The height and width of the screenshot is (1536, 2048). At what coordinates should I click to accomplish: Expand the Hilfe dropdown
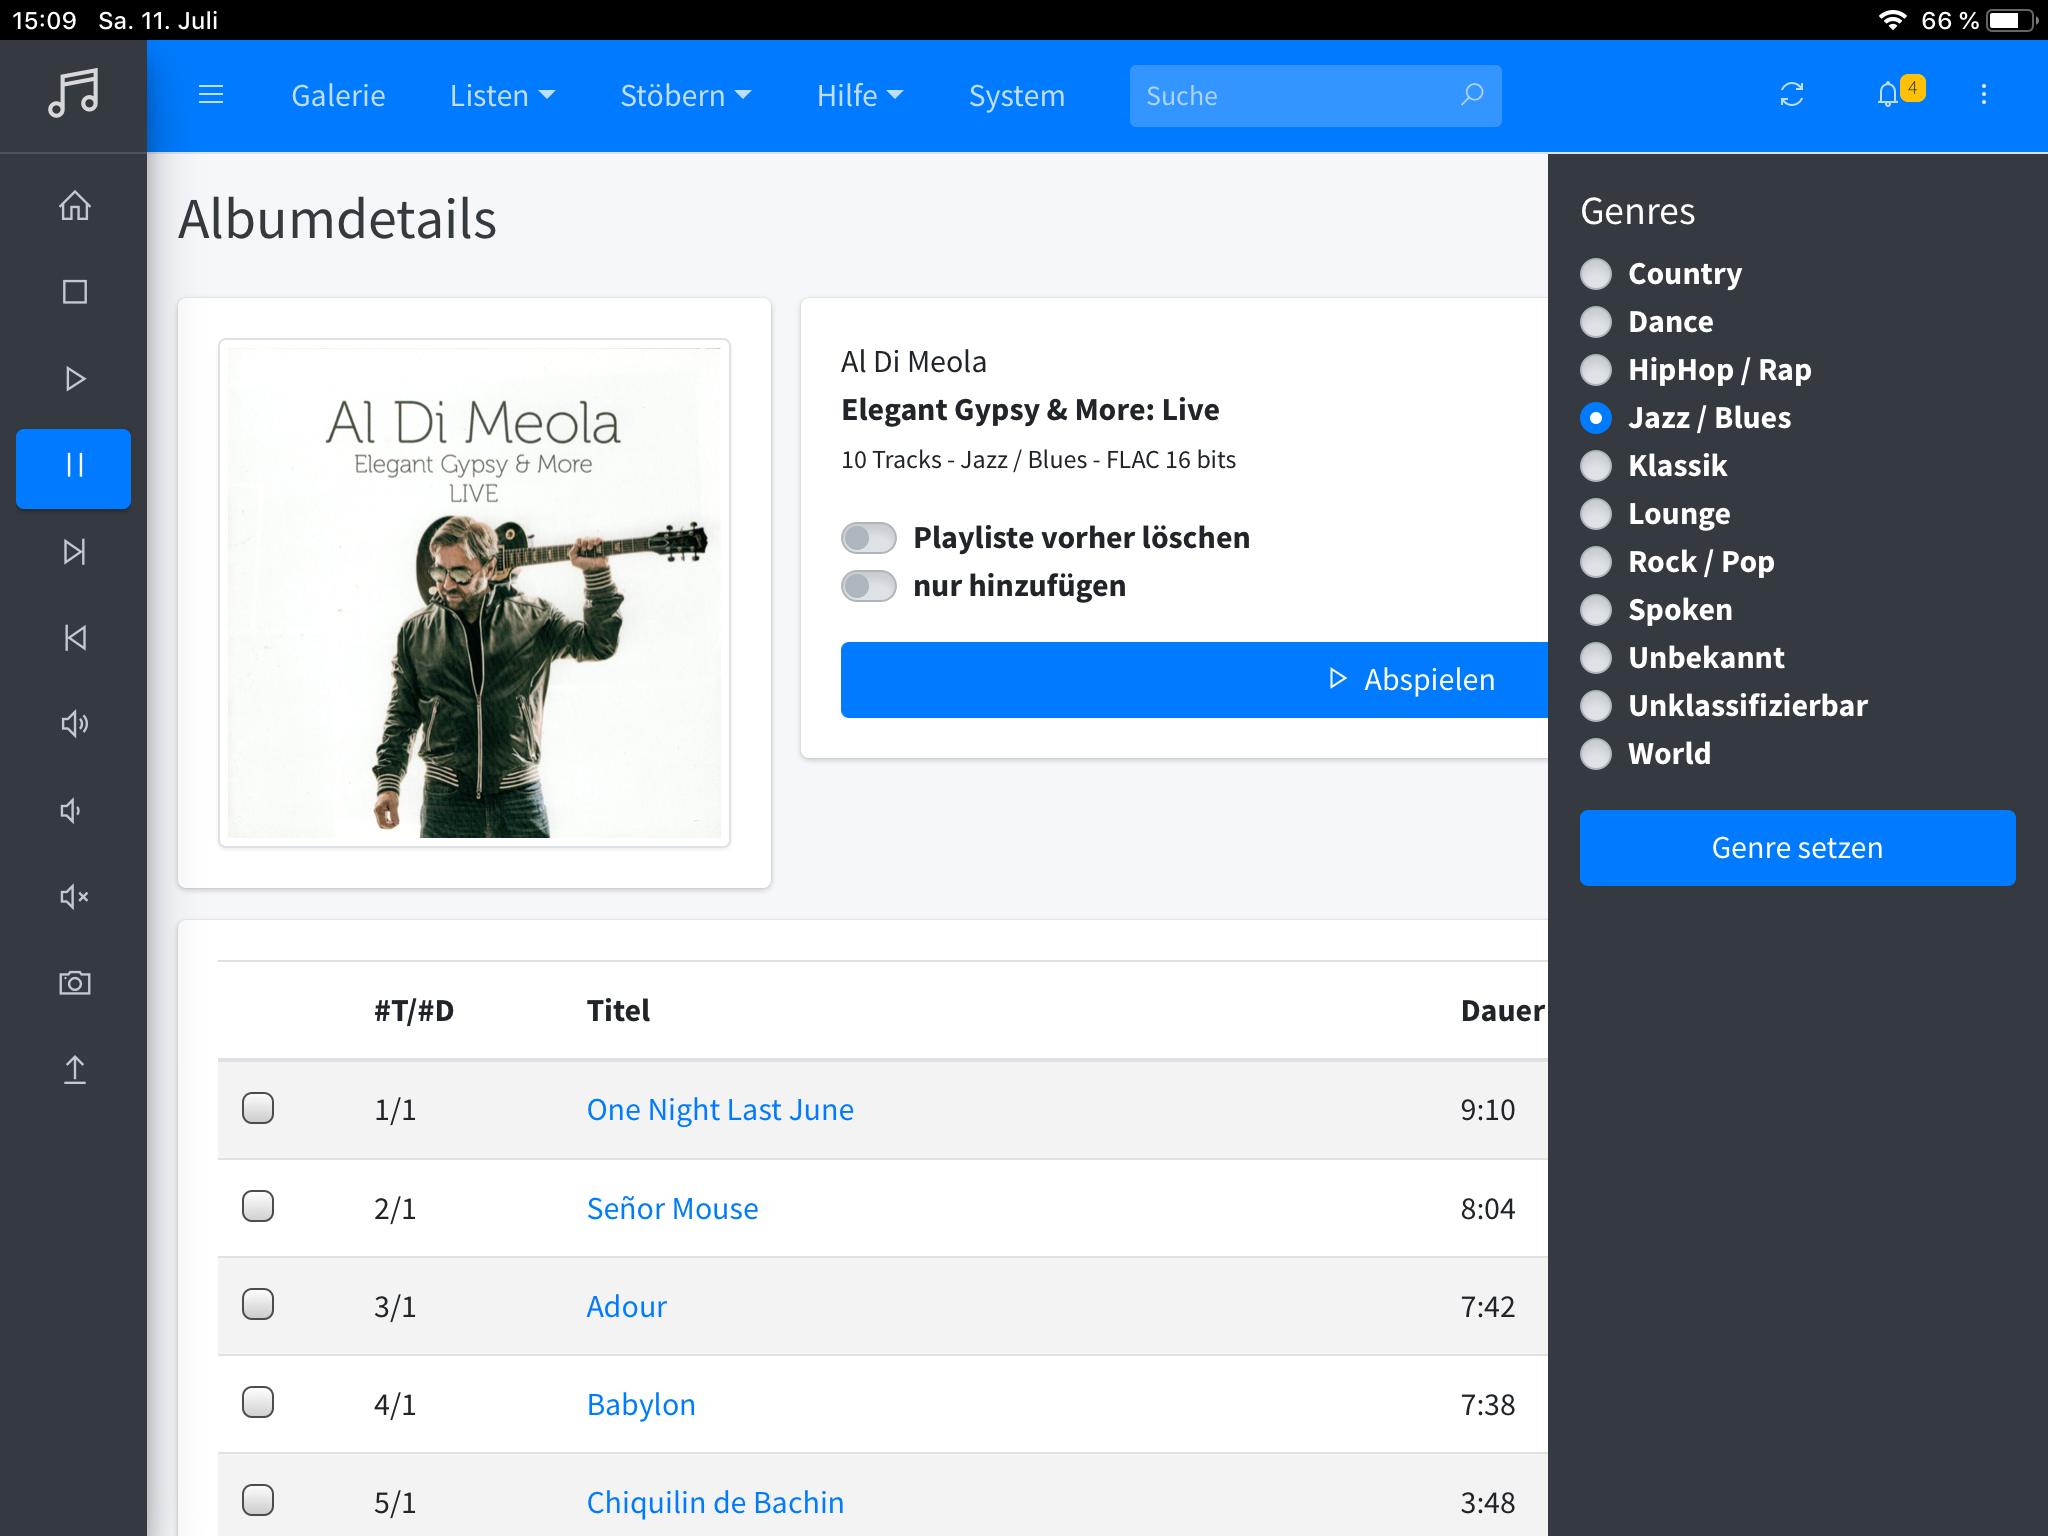[859, 96]
